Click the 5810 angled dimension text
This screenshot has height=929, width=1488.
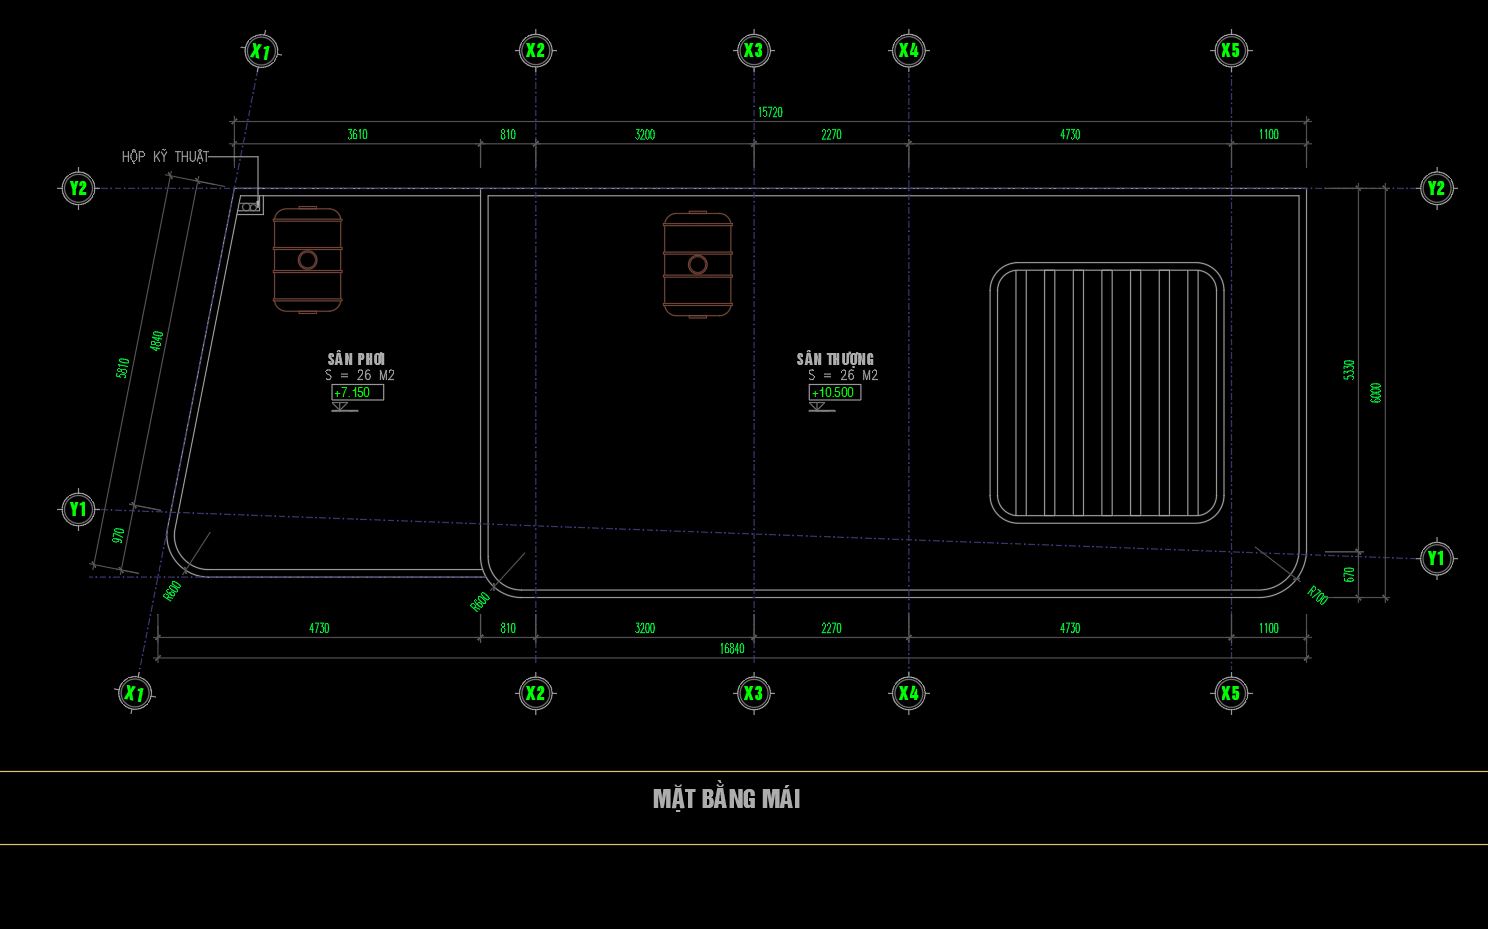click(123, 368)
